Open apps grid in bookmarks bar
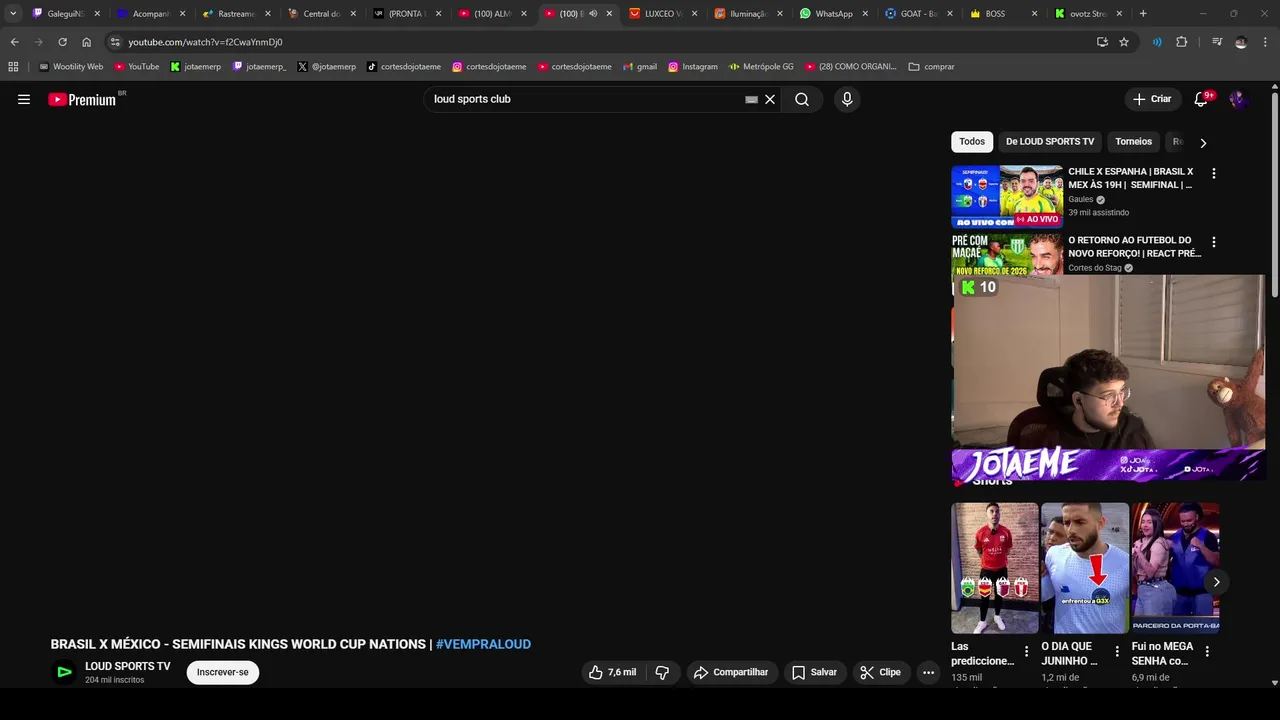This screenshot has width=1280, height=720. (x=13, y=67)
